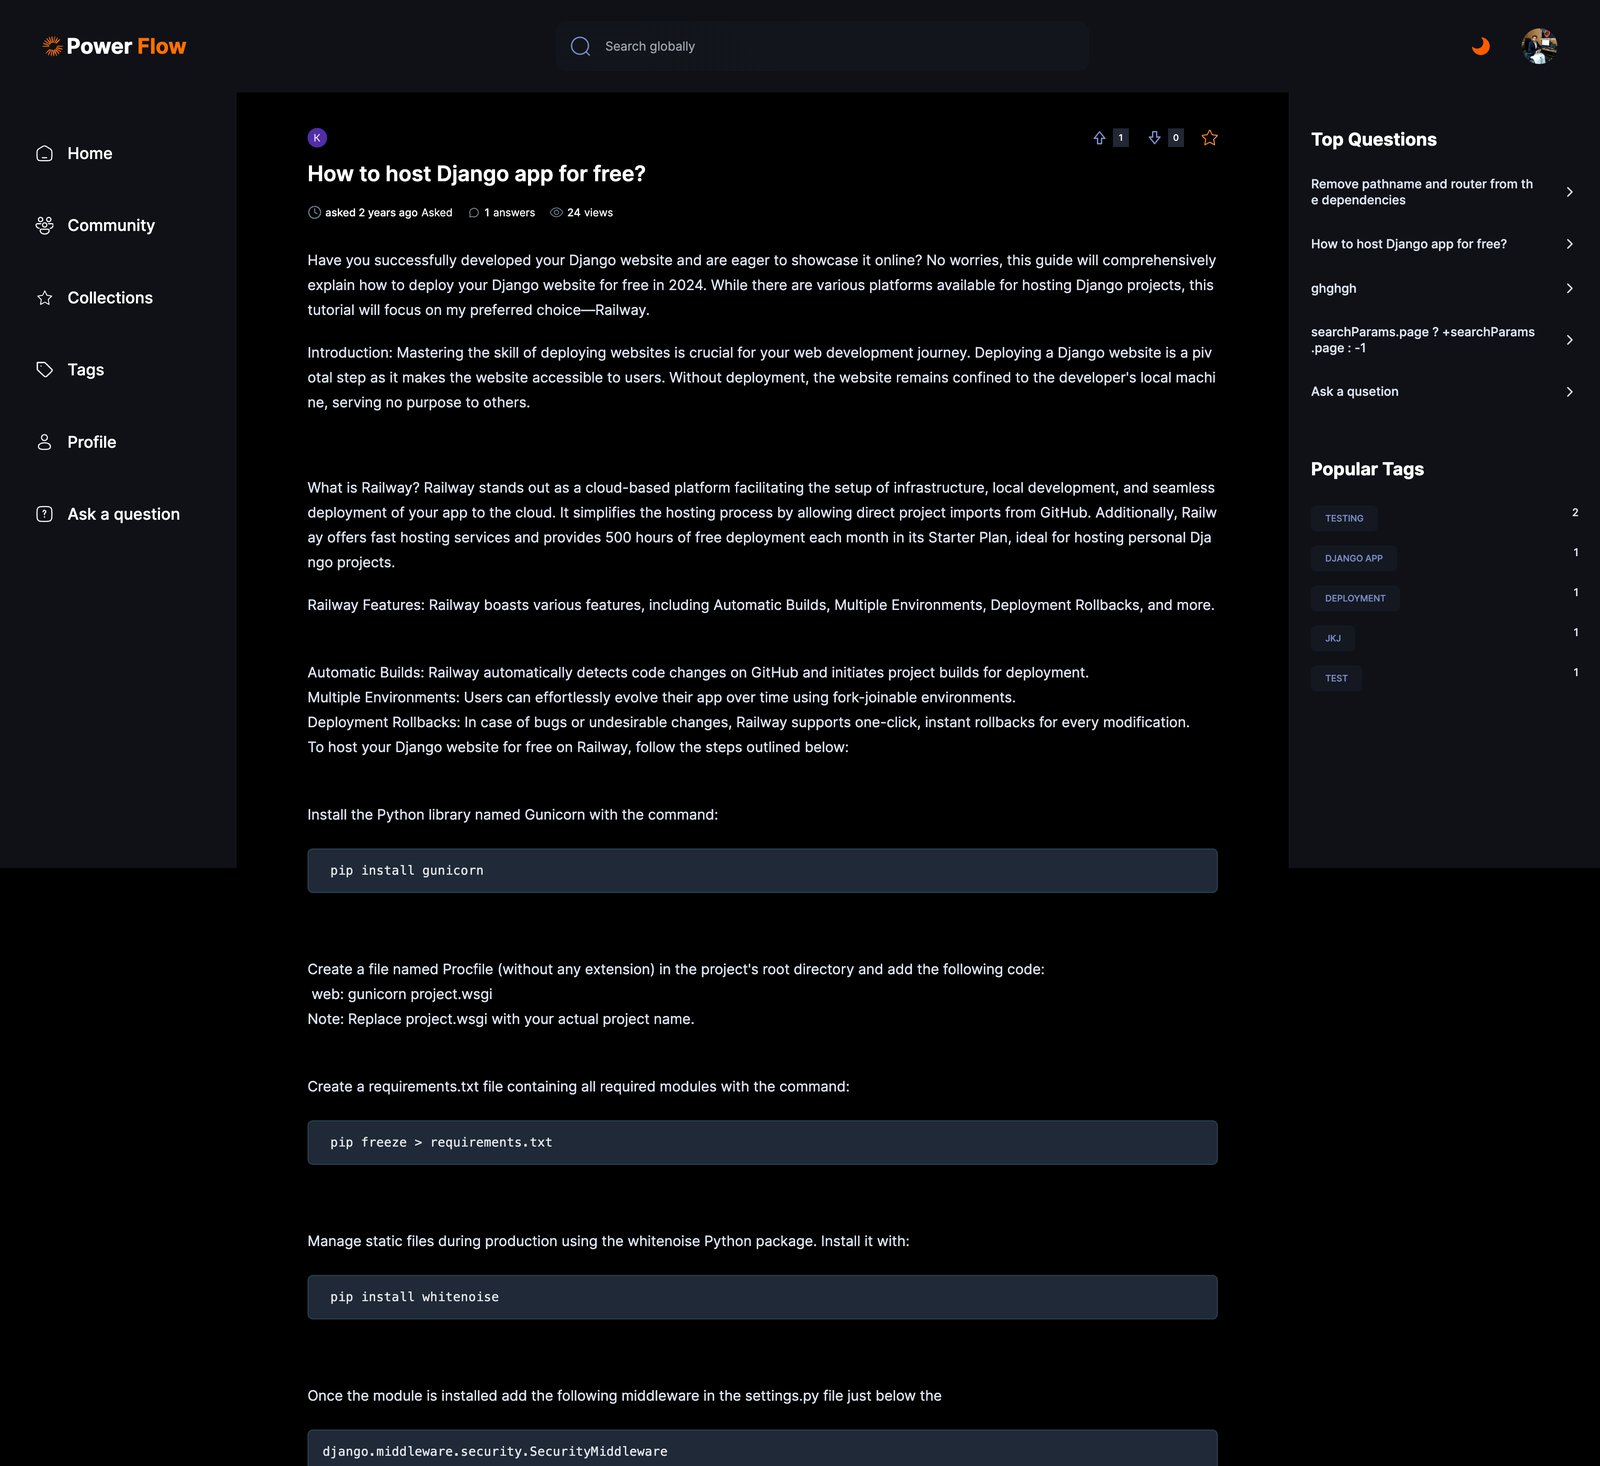Select the DEPLOYMENT tag
1600x1466 pixels.
(x=1355, y=598)
